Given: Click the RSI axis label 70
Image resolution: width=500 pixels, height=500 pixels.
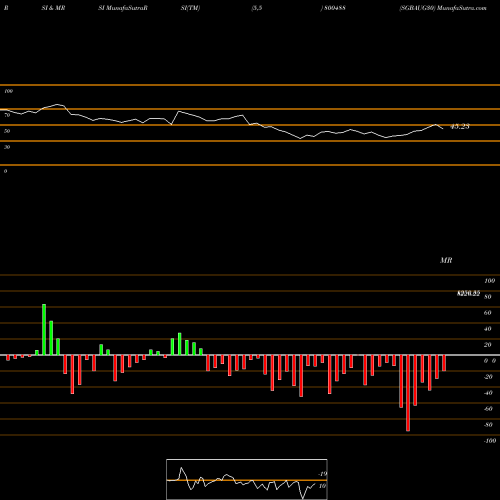Looking at the screenshot, I should tap(7, 115).
